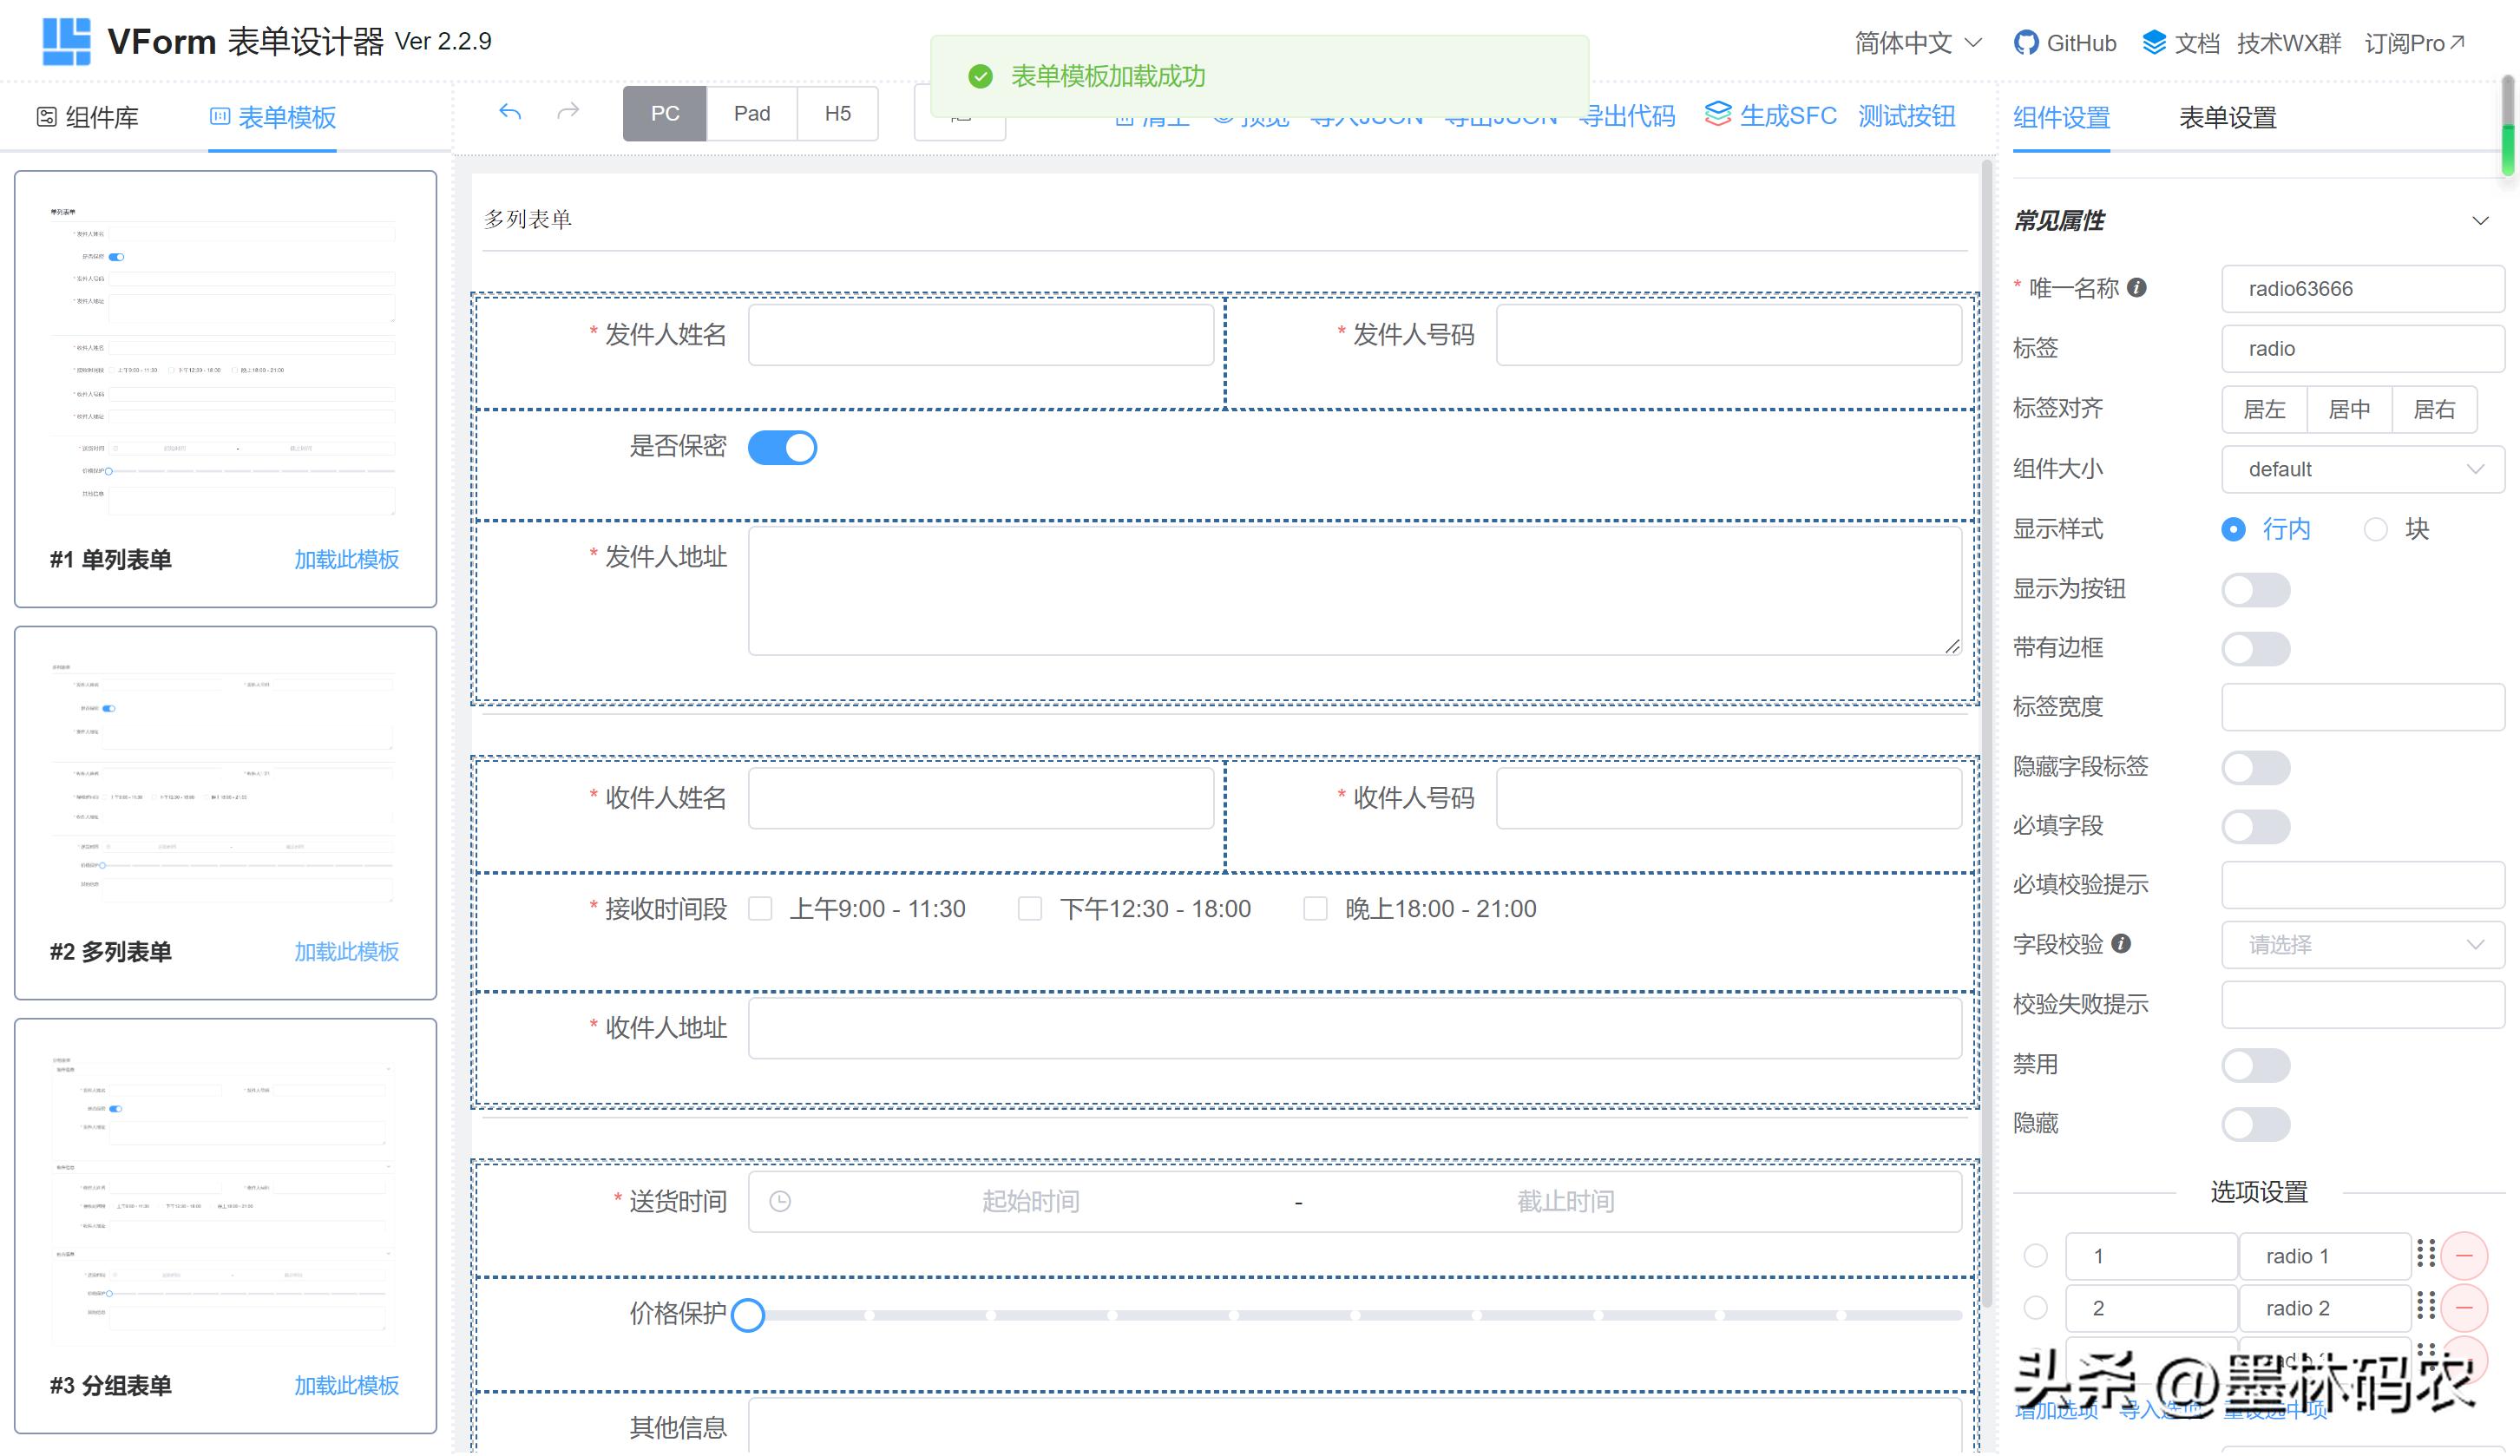Open the 组件大小 default dropdown
The width and height of the screenshot is (2520, 1456).
coord(2362,469)
